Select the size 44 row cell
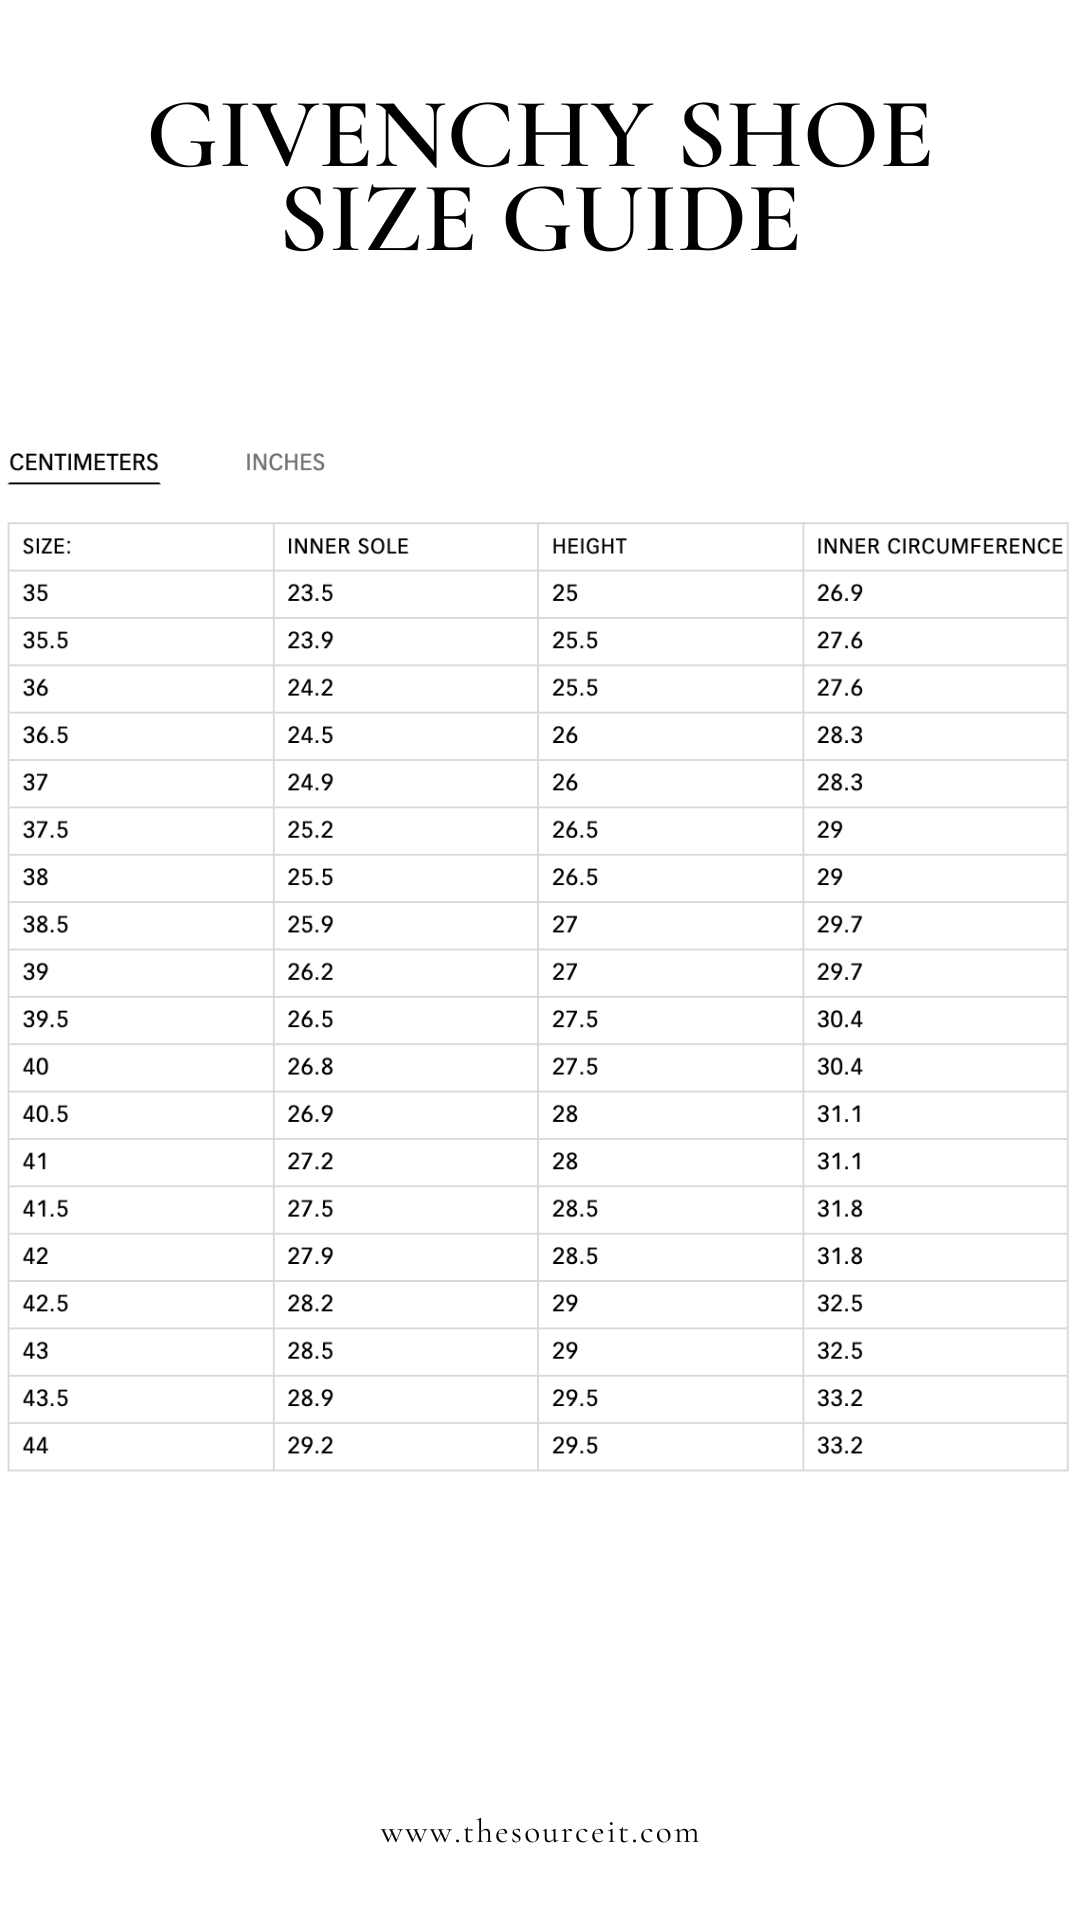This screenshot has height=1920, width=1080. [141, 1446]
